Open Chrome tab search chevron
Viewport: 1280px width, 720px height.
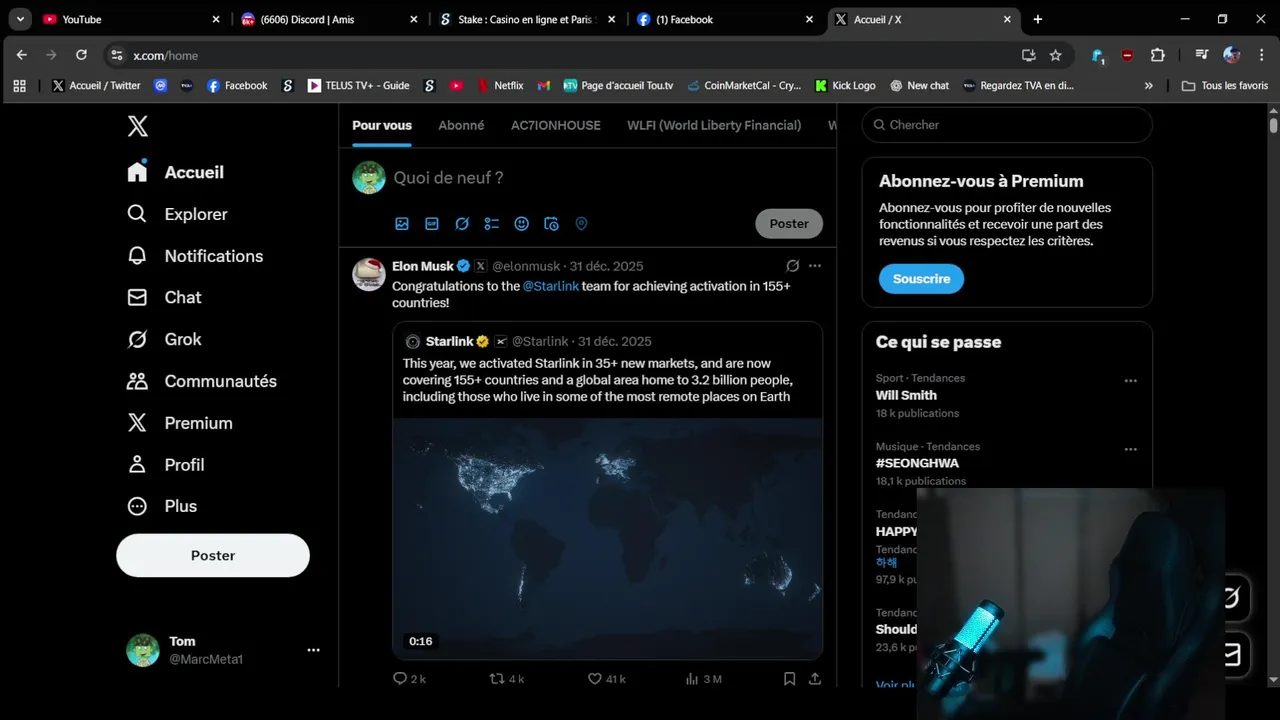[20, 19]
